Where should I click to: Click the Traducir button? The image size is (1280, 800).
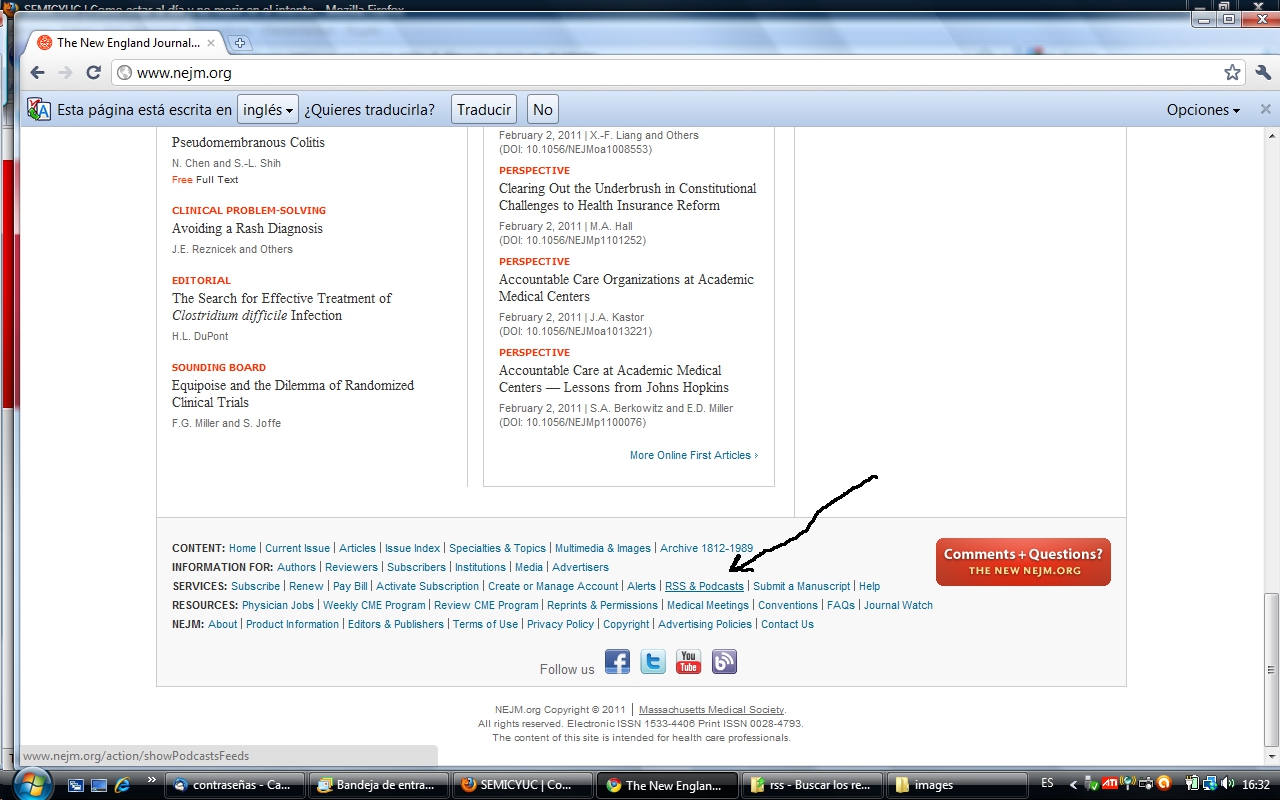pyautogui.click(x=484, y=109)
